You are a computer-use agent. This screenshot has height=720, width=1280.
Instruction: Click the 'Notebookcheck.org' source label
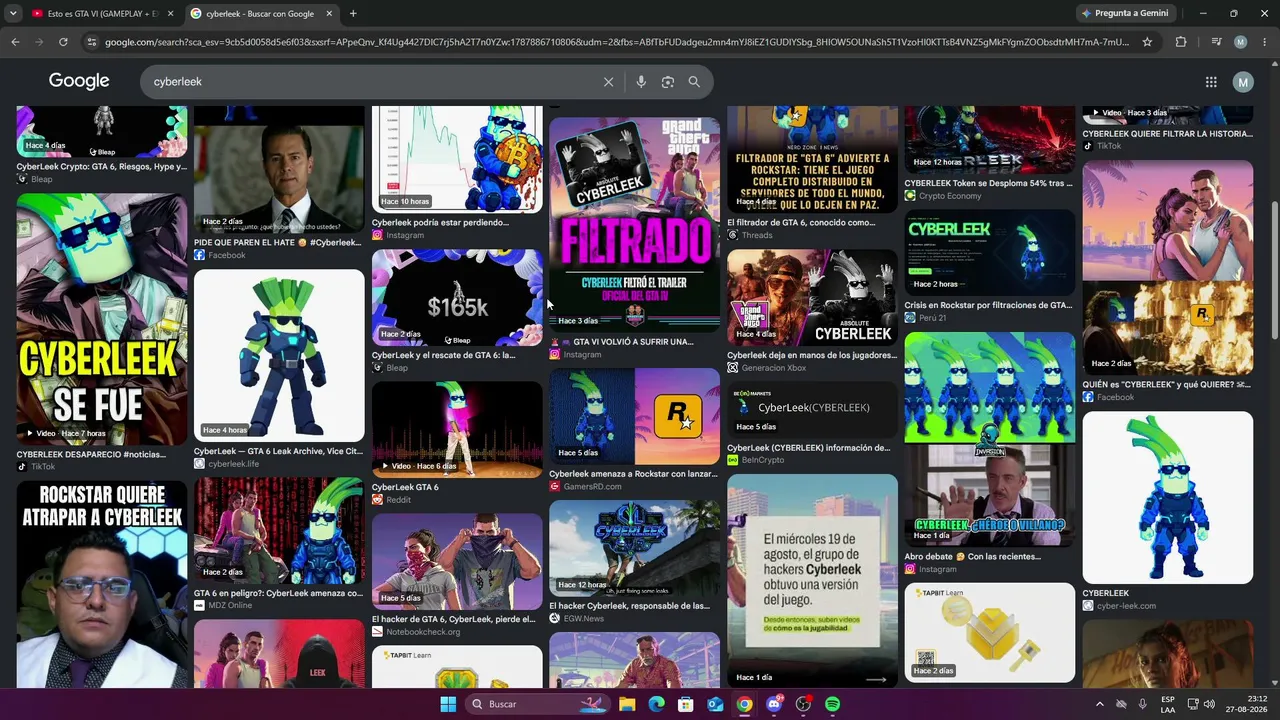coord(423,632)
